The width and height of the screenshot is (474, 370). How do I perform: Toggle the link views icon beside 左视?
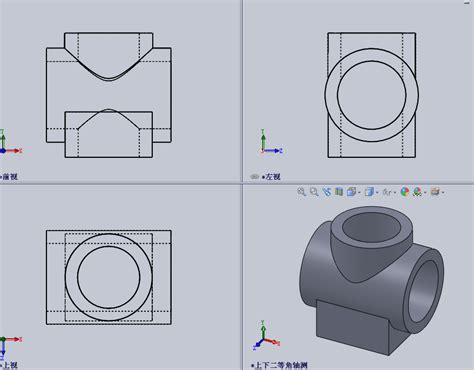click(255, 177)
